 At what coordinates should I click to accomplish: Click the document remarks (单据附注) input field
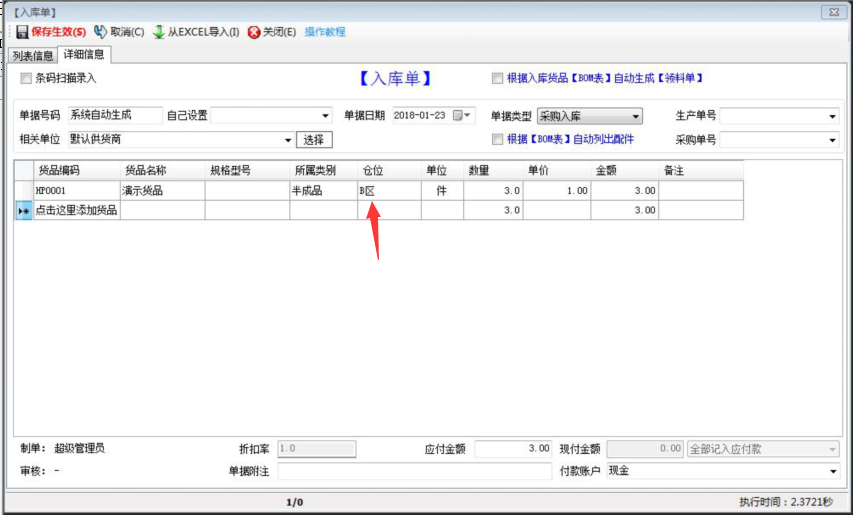[414, 471]
